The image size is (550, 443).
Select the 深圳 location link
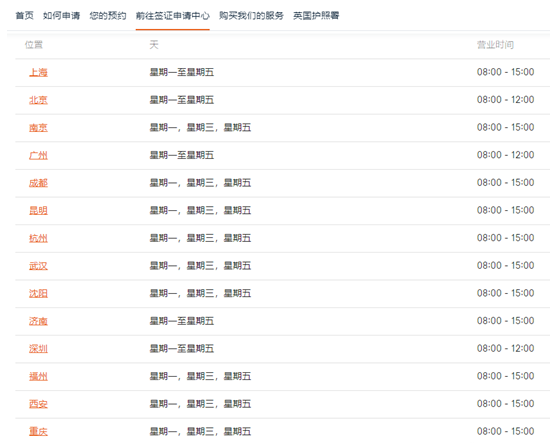tap(38, 349)
